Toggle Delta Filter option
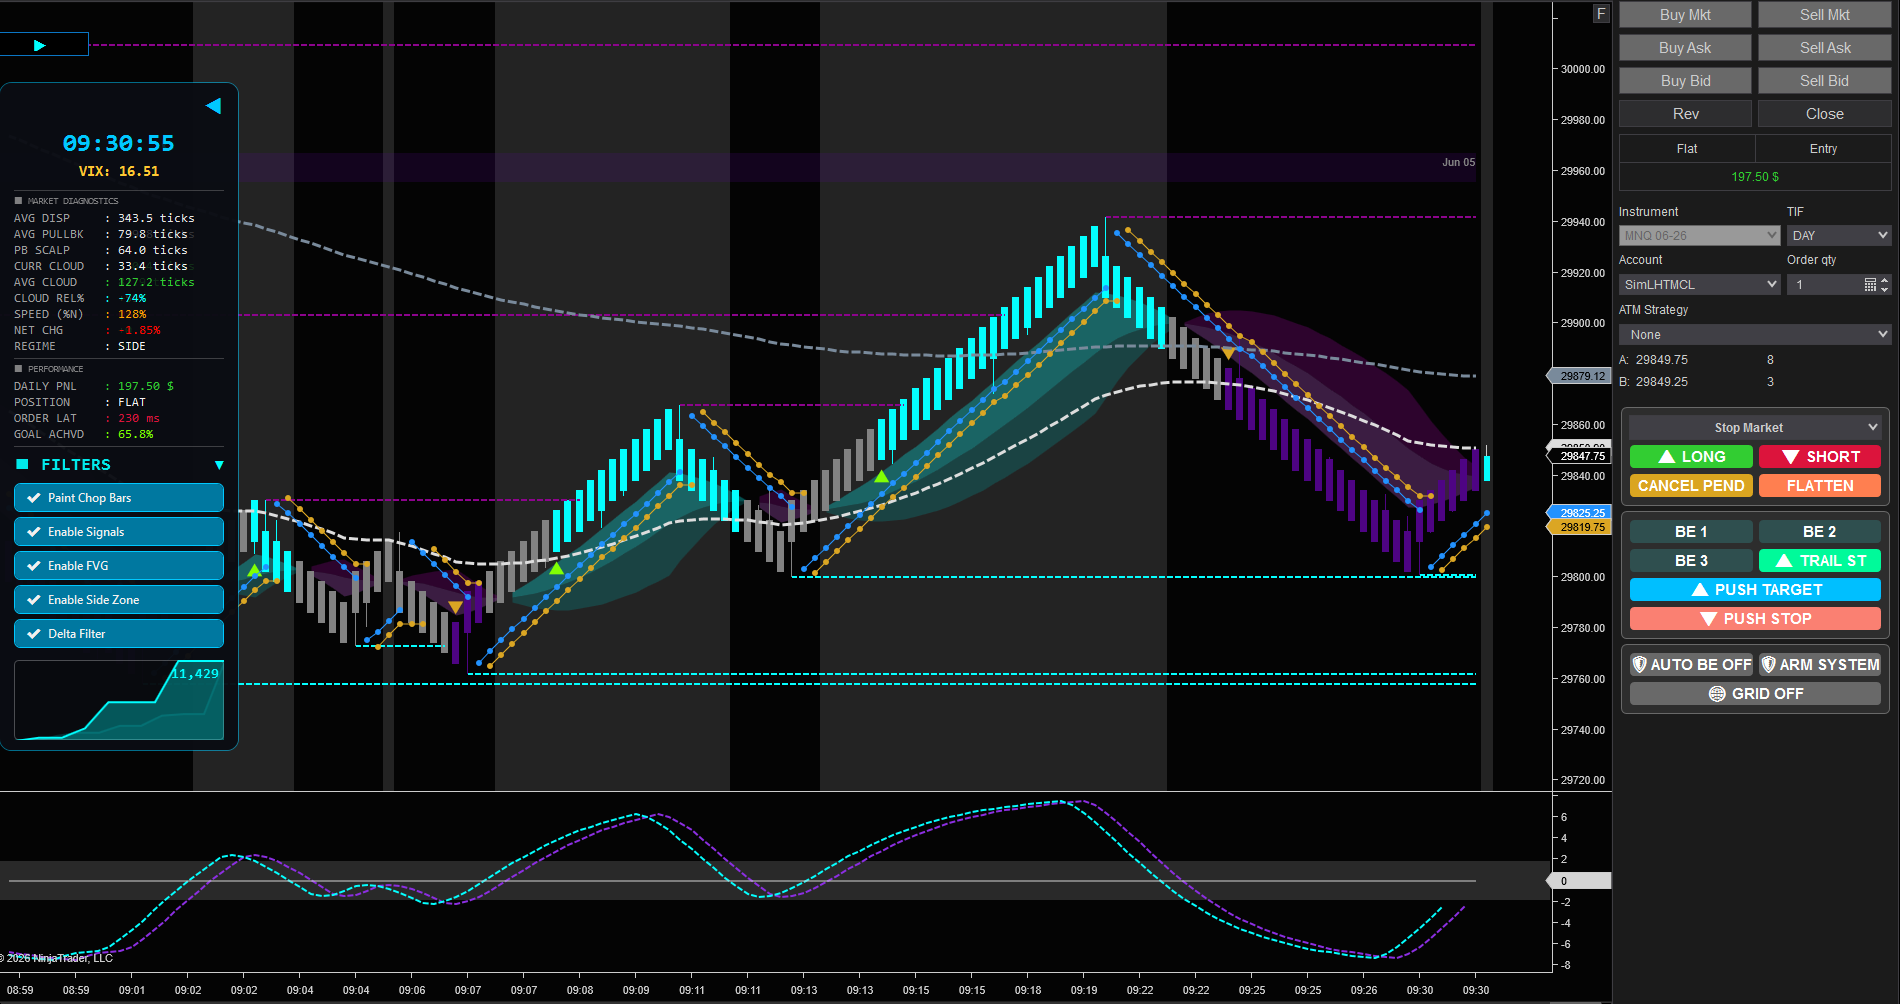1900x1004 pixels. pyautogui.click(x=119, y=634)
